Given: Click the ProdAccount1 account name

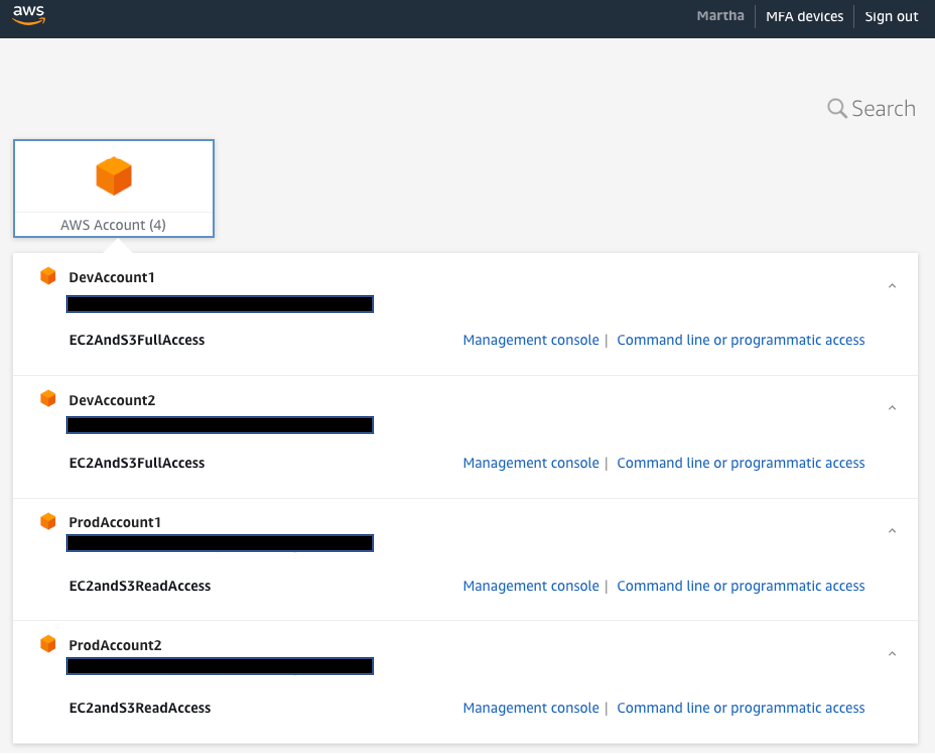Looking at the screenshot, I should click(115, 523).
